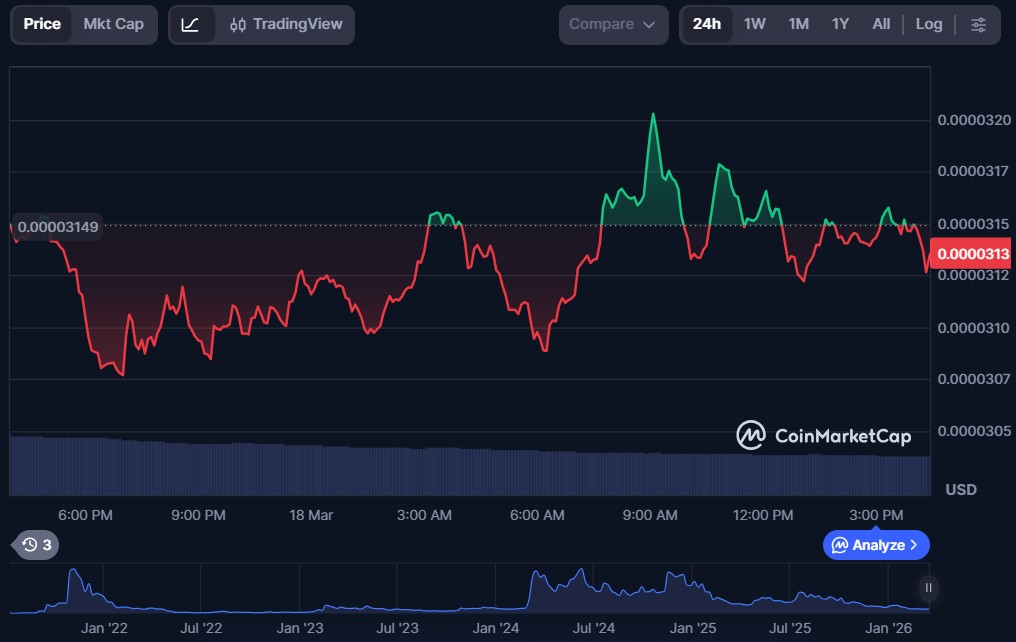Click the CoinMarketCap watermark logo

(824, 435)
